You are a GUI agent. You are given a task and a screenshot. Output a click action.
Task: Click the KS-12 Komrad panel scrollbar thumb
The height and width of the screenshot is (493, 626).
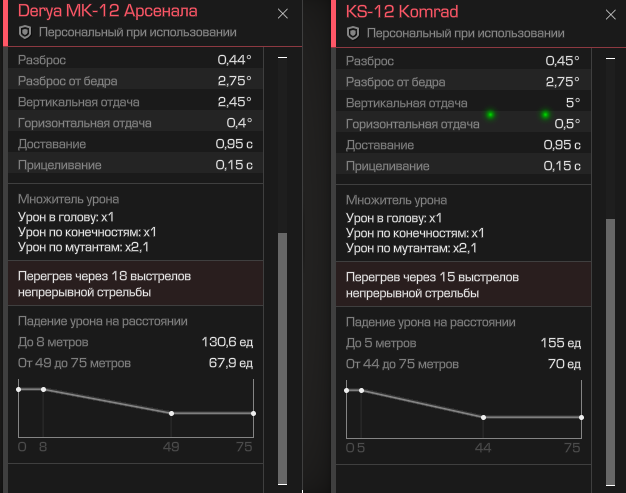610,350
